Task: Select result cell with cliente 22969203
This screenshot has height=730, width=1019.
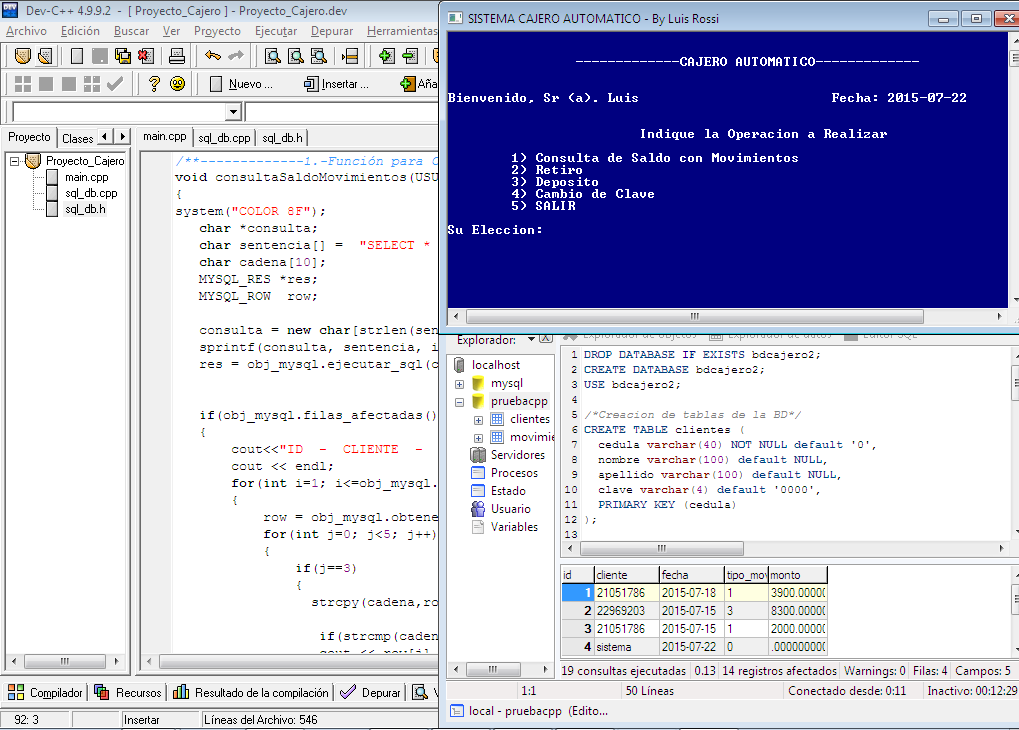Action: (x=626, y=610)
